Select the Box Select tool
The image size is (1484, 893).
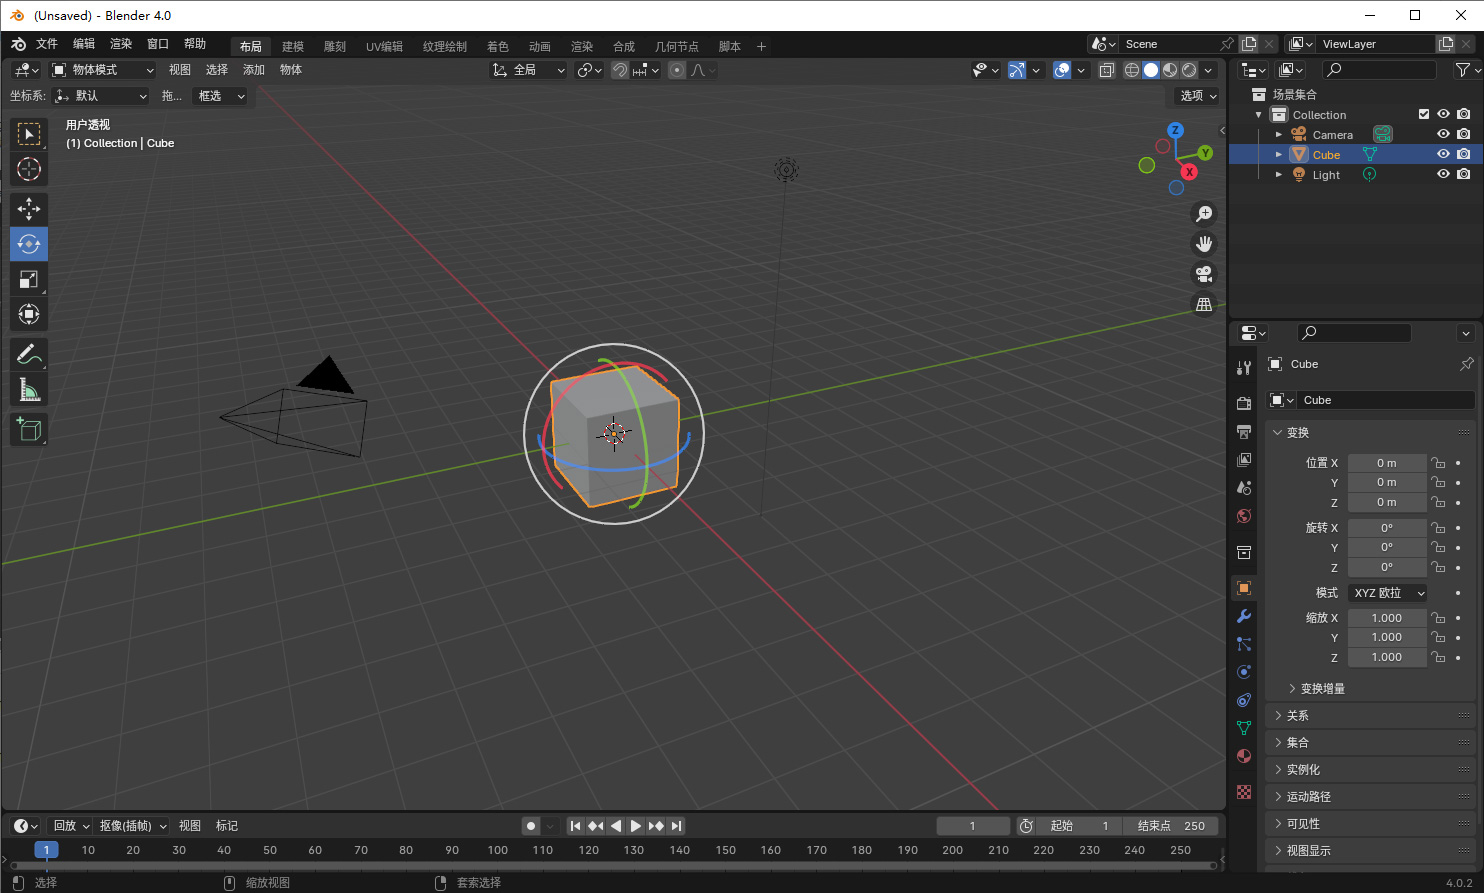(x=29, y=134)
